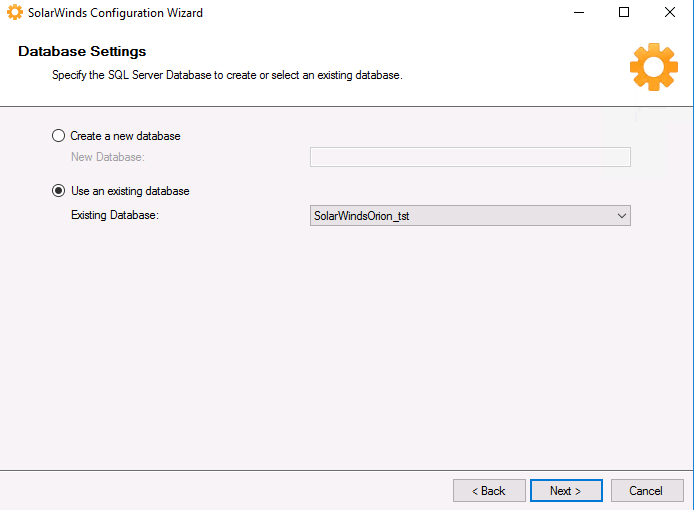This screenshot has height=510, width=694.
Task: Go to the next wizard step
Action: coord(566,491)
